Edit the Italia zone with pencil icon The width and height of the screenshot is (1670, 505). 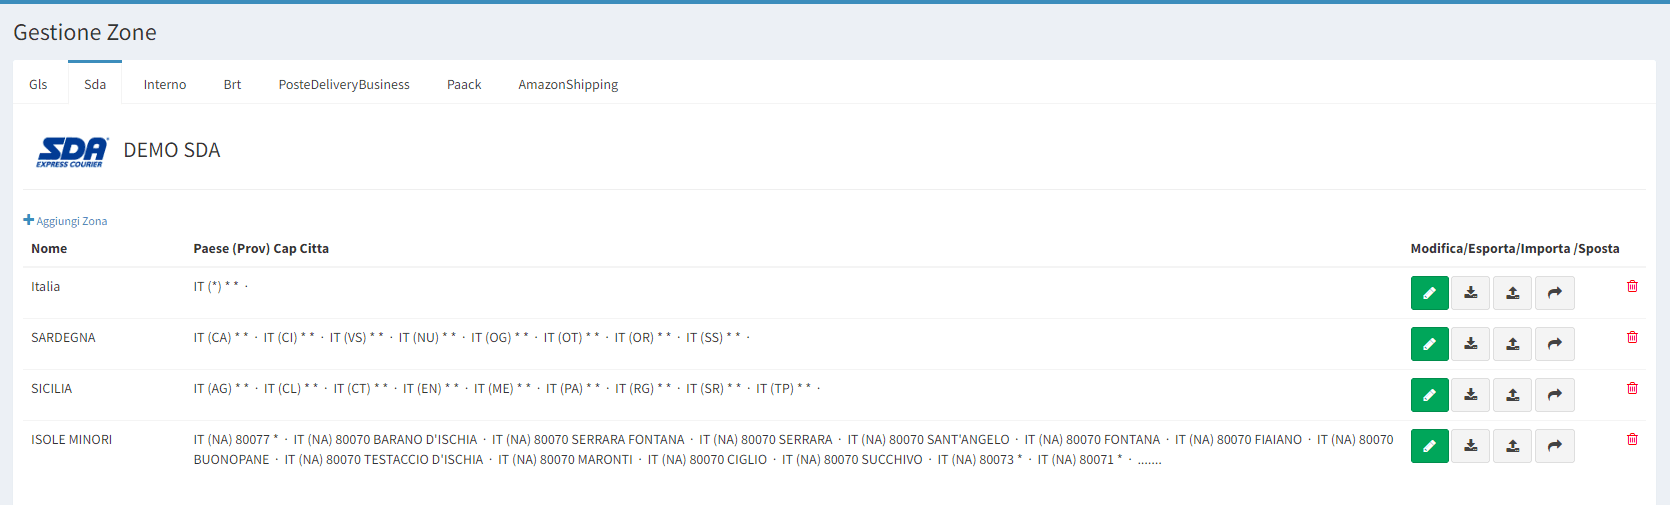click(x=1429, y=293)
